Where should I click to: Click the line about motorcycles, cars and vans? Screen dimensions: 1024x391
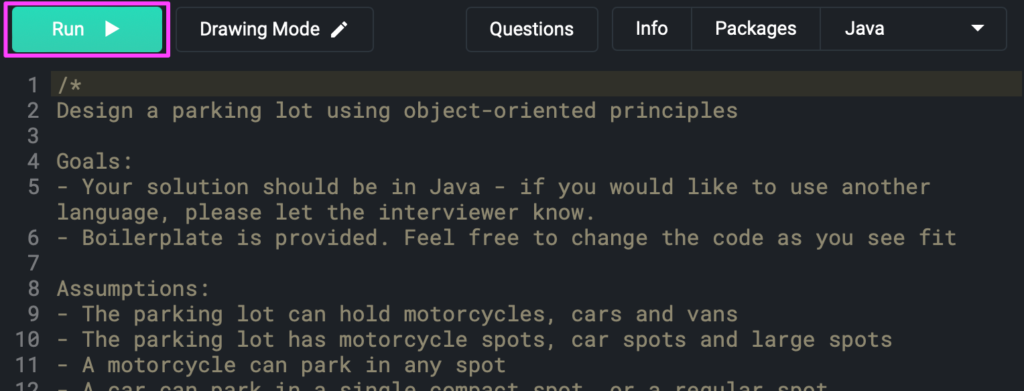(x=397, y=314)
